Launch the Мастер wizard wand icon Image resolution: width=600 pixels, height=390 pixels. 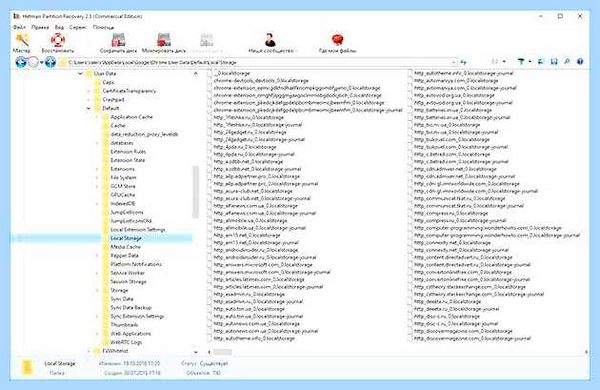22,40
